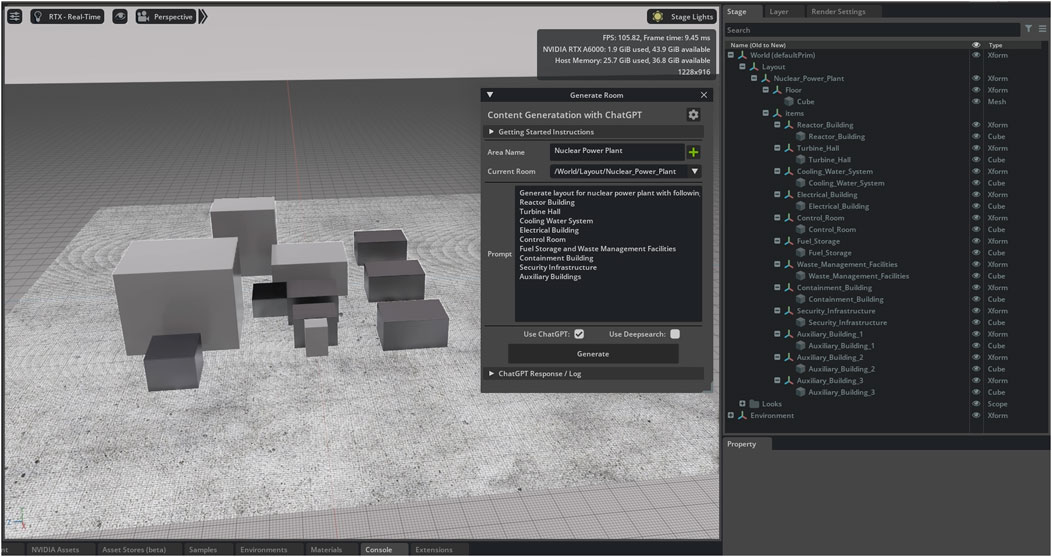Open the Stage Lights menu
The image size is (1052, 557).
point(682,17)
